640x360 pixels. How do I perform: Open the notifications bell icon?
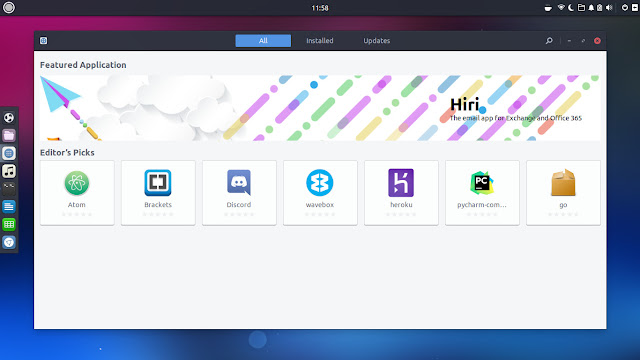tap(591, 8)
